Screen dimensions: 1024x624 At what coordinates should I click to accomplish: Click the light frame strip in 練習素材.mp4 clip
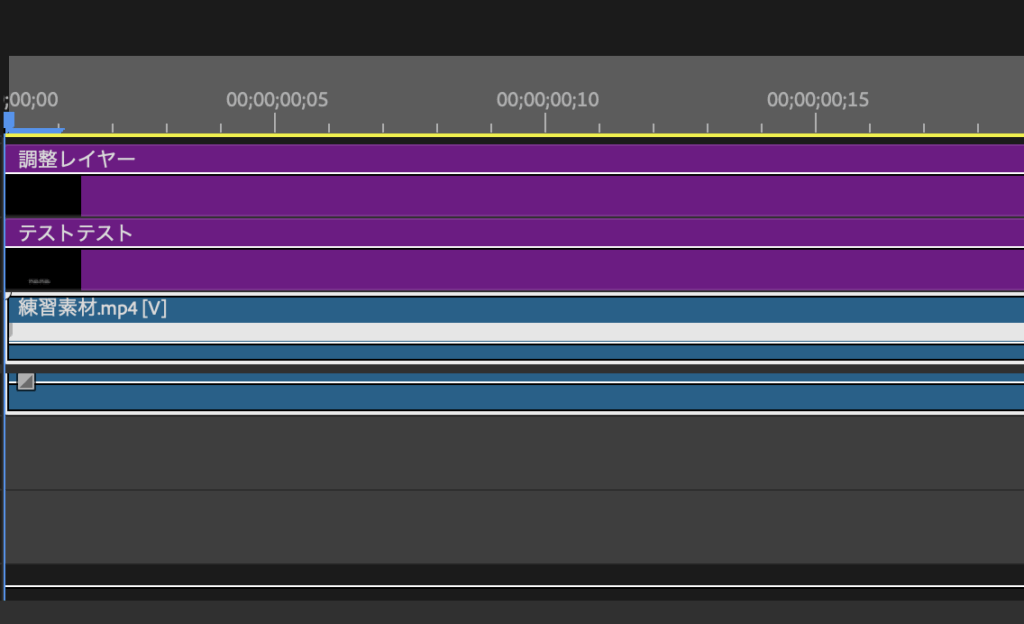tap(500, 332)
